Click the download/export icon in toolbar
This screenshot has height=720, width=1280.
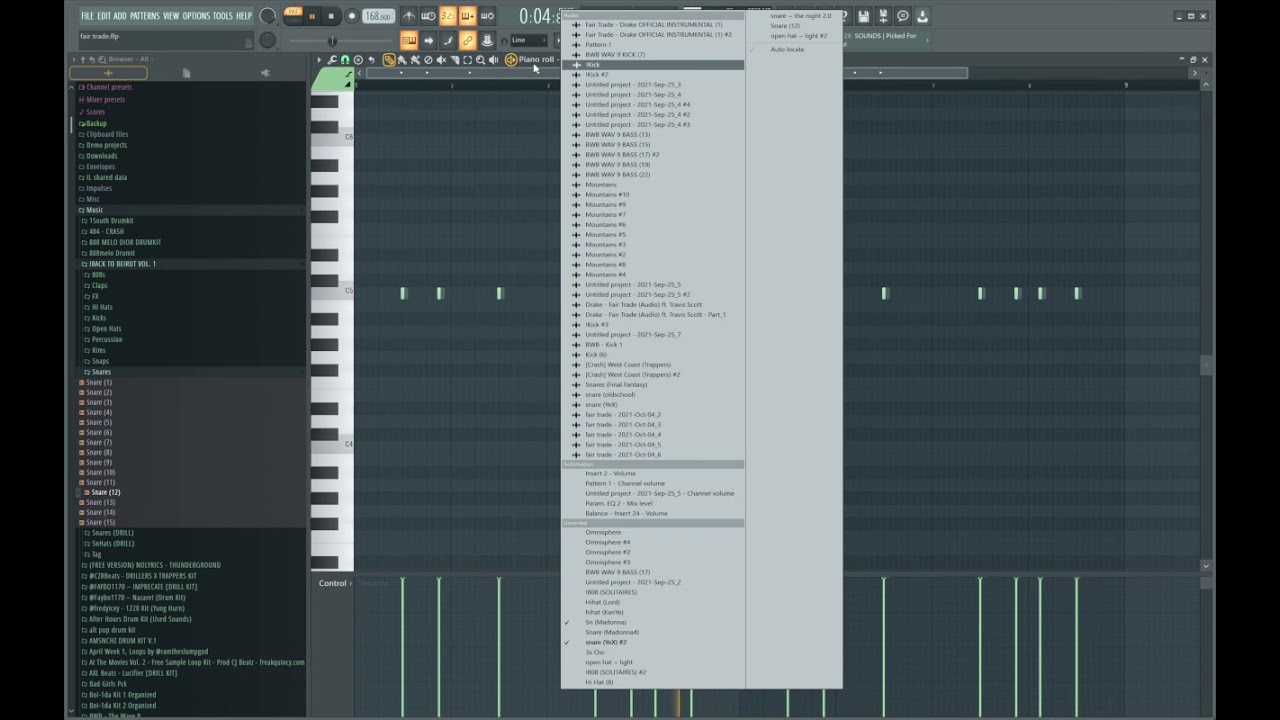(x=923, y=16)
